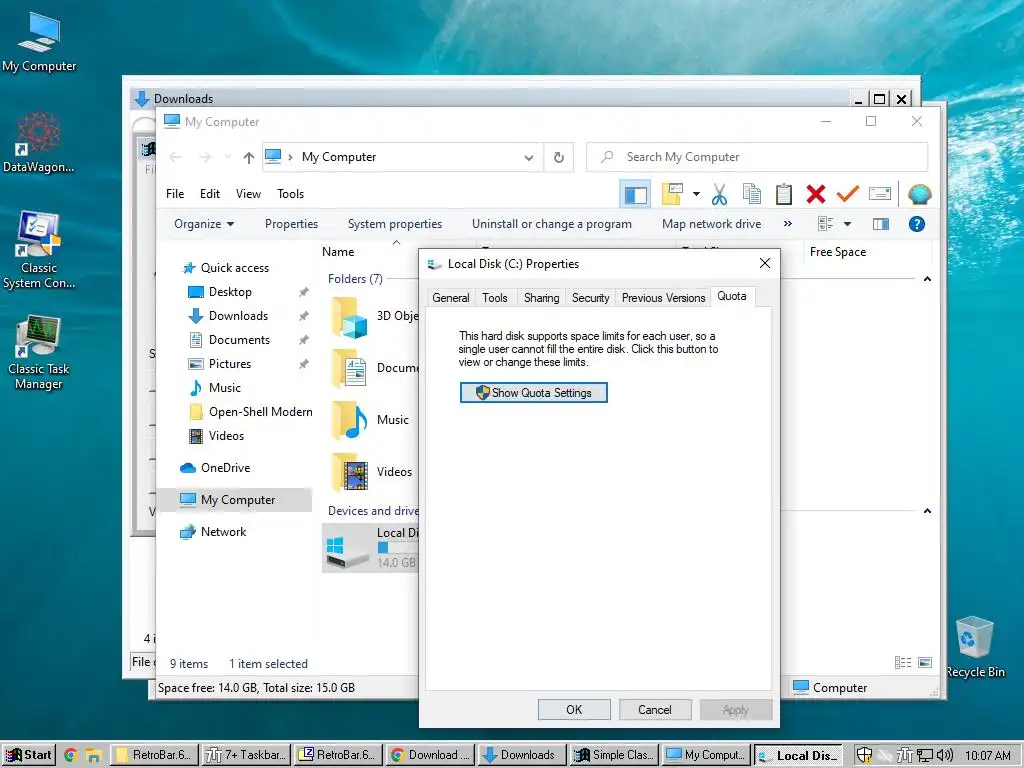Toggle the navigation pane toolbar icon
The height and width of the screenshot is (768, 1024).
click(635, 194)
